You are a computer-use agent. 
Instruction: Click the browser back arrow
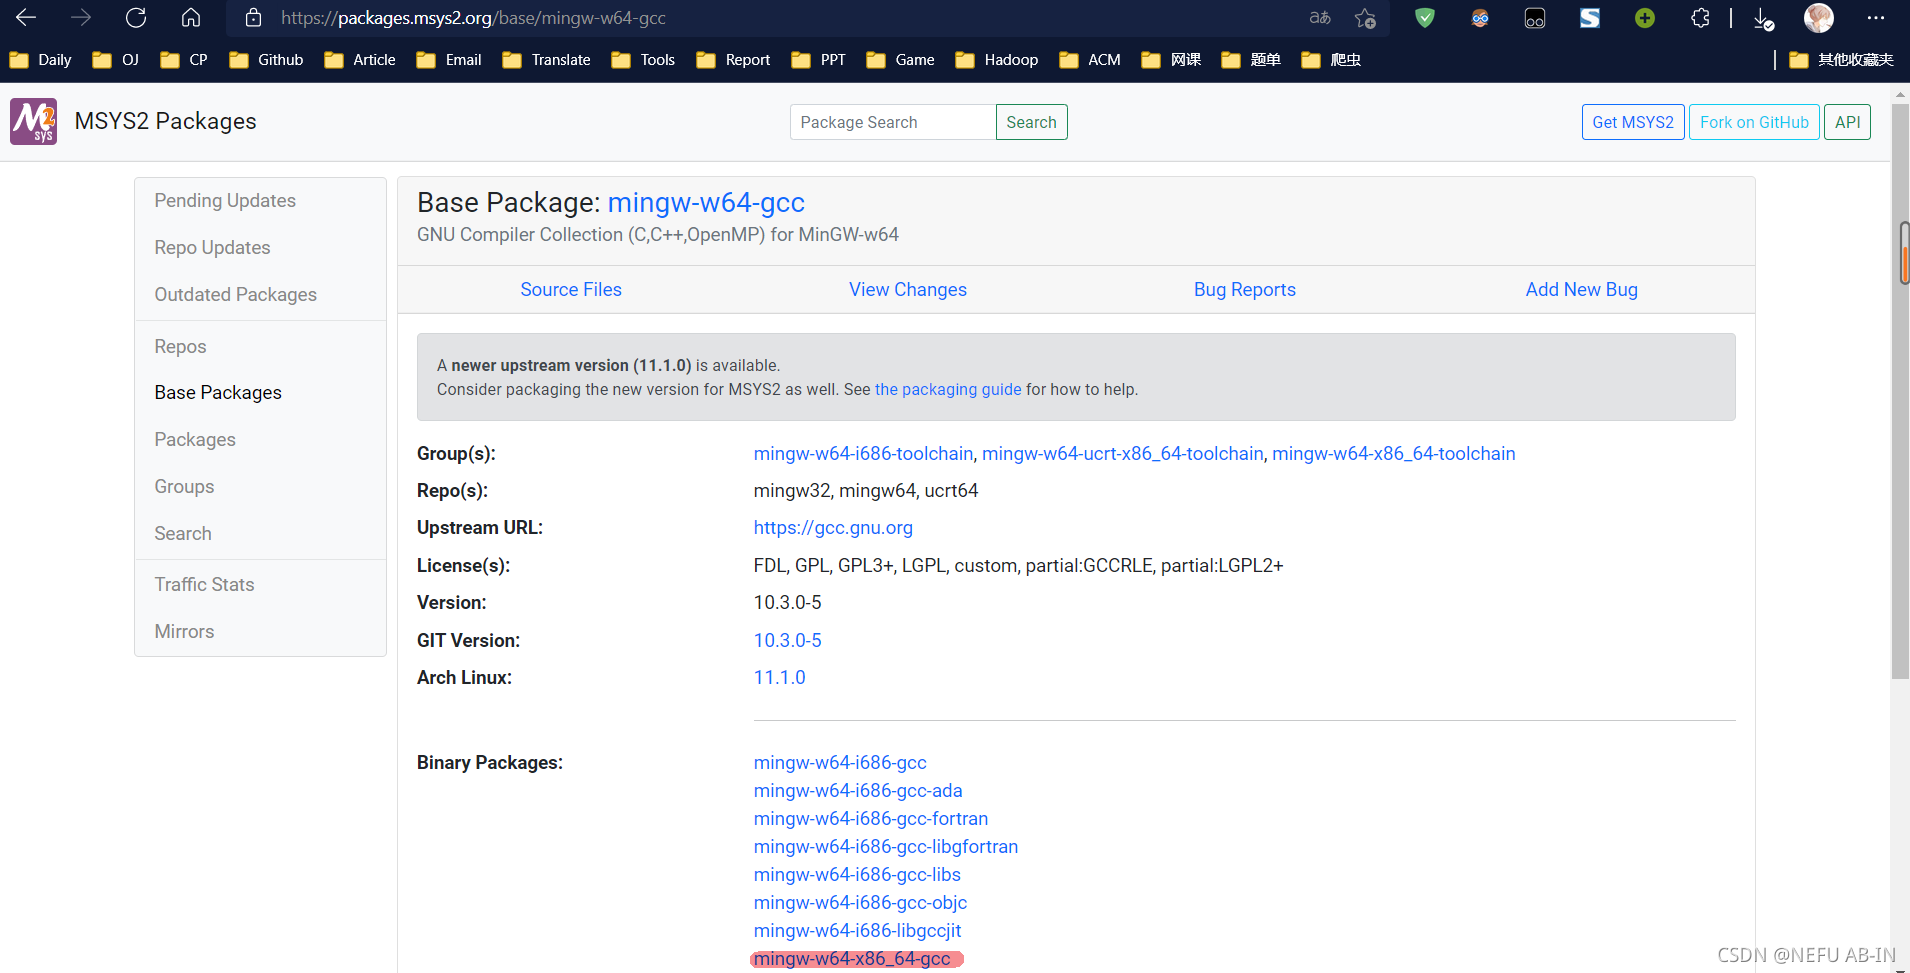pos(26,18)
